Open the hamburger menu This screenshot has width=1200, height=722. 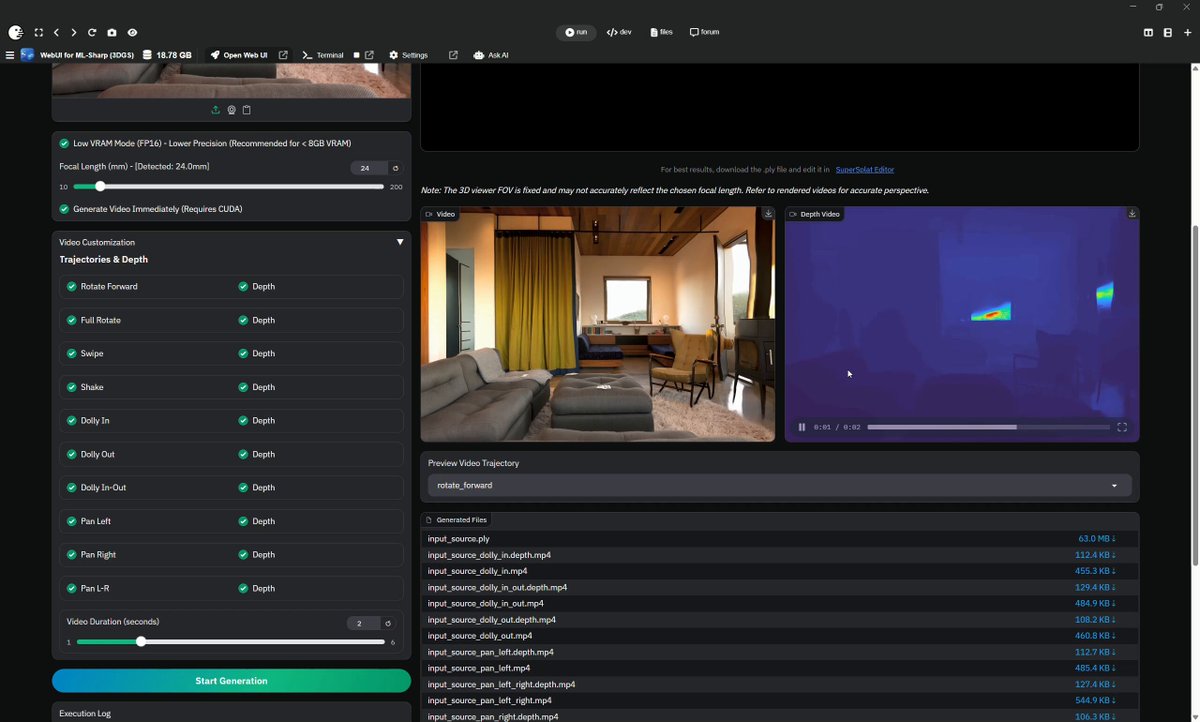10,55
